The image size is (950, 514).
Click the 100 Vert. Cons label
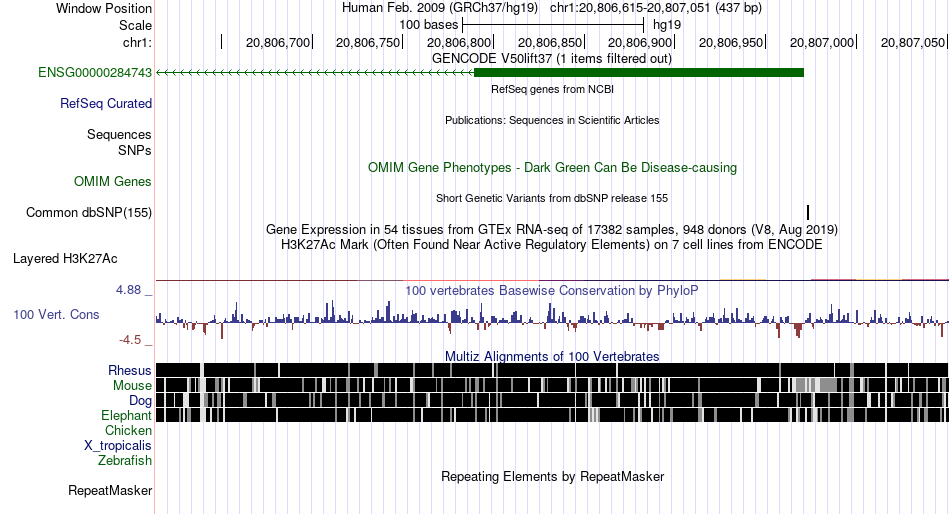(56, 315)
